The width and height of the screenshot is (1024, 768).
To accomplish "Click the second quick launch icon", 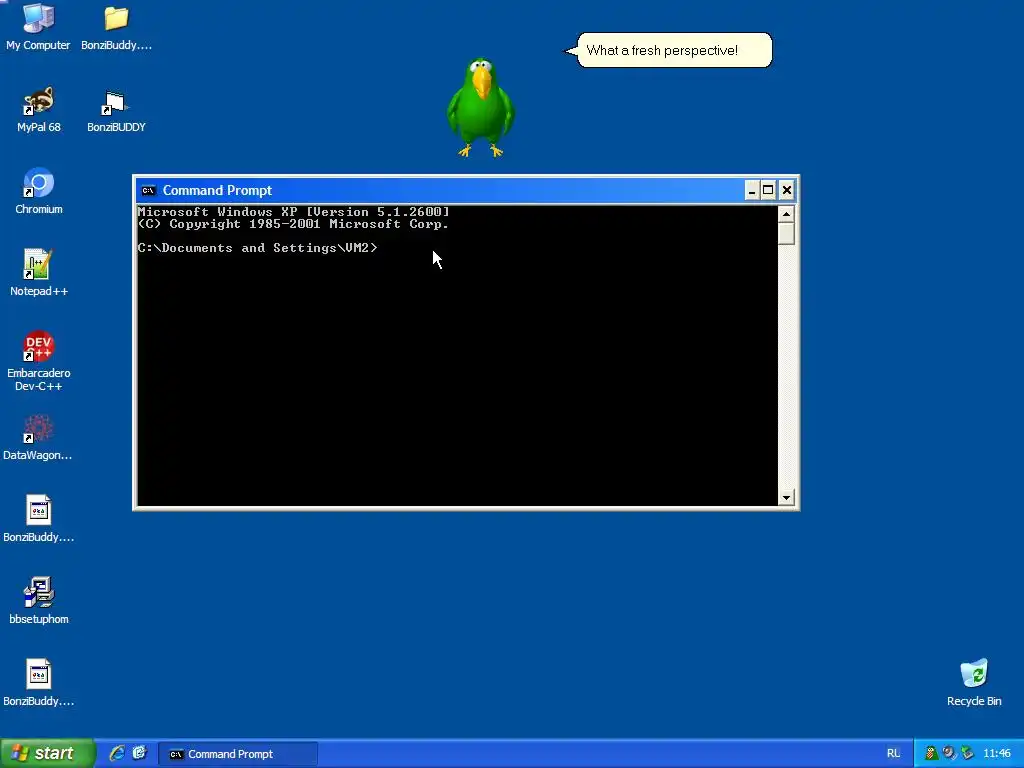I will point(140,753).
